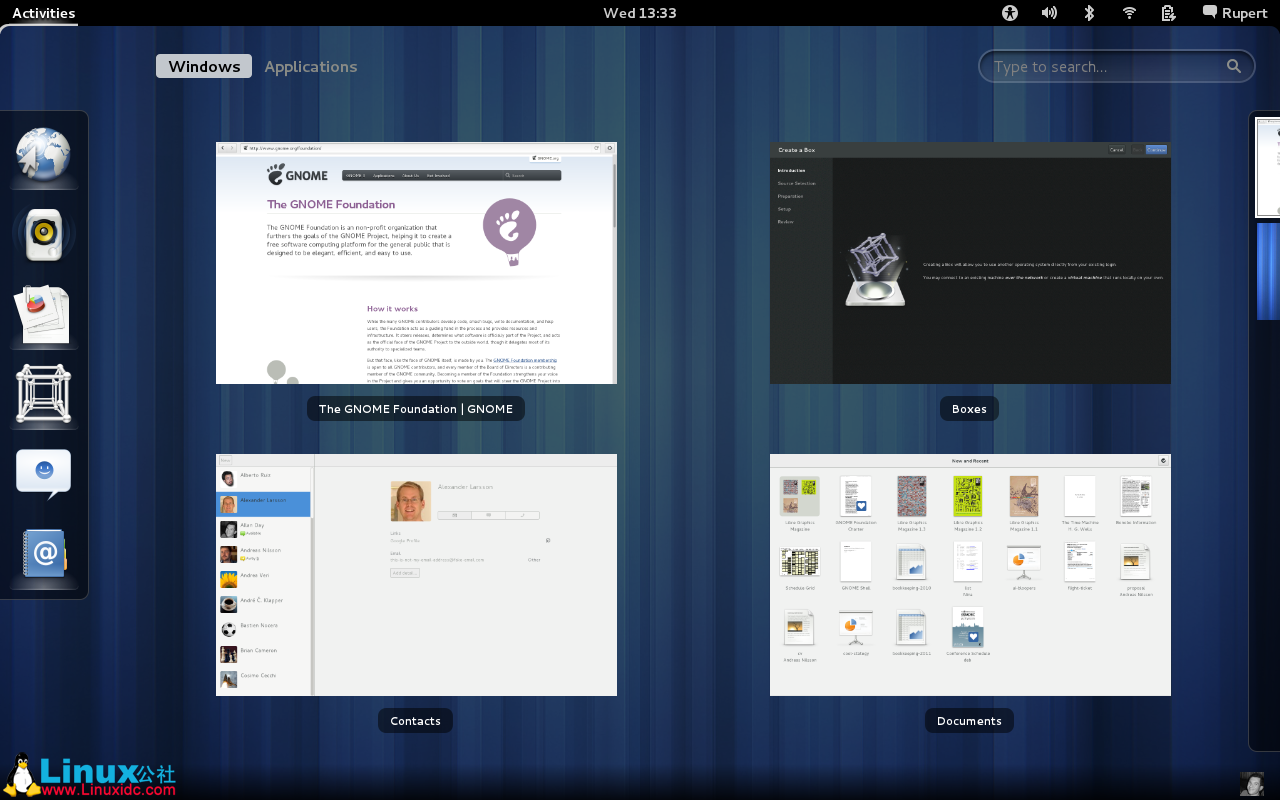
Task: Launch Documents from the dash
Action: pyautogui.click(x=44, y=314)
